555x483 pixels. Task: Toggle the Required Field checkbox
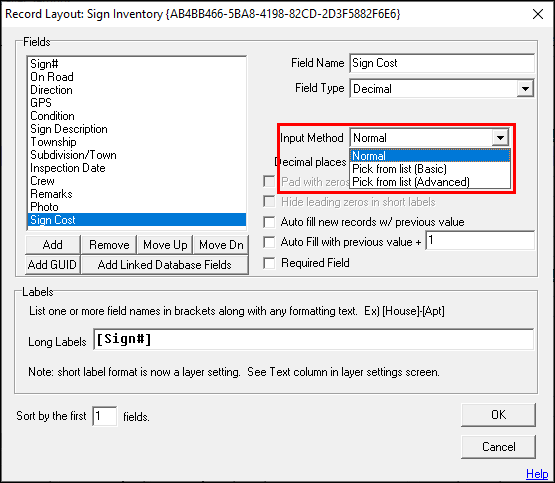point(269,263)
